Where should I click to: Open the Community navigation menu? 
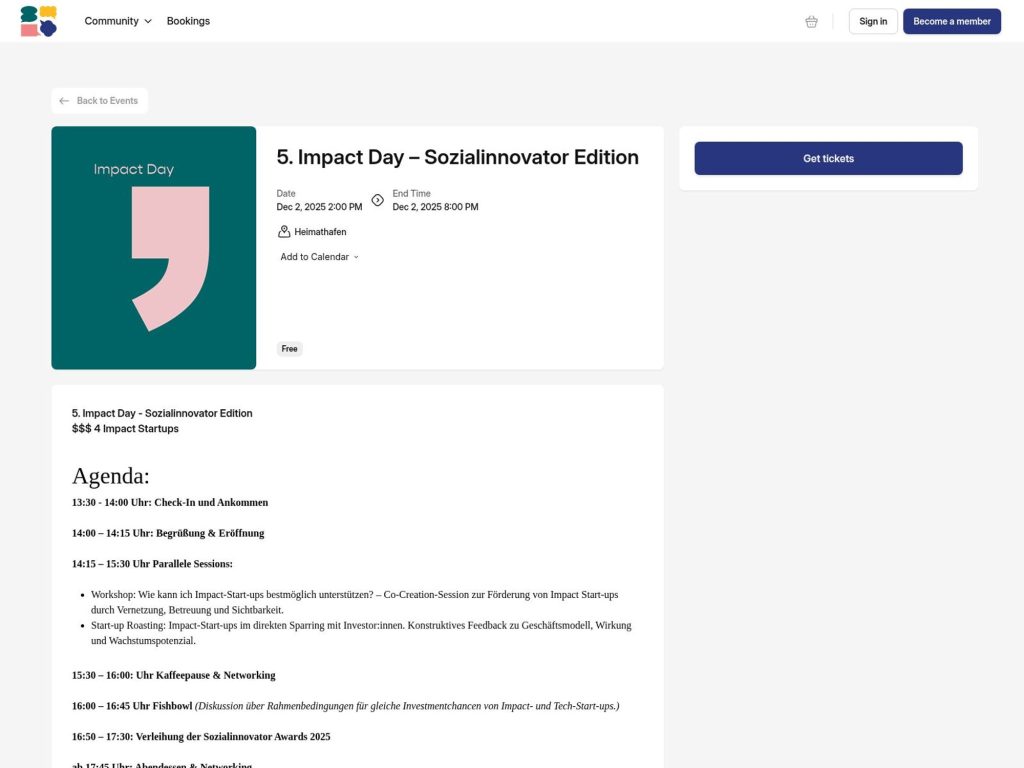coord(111,21)
